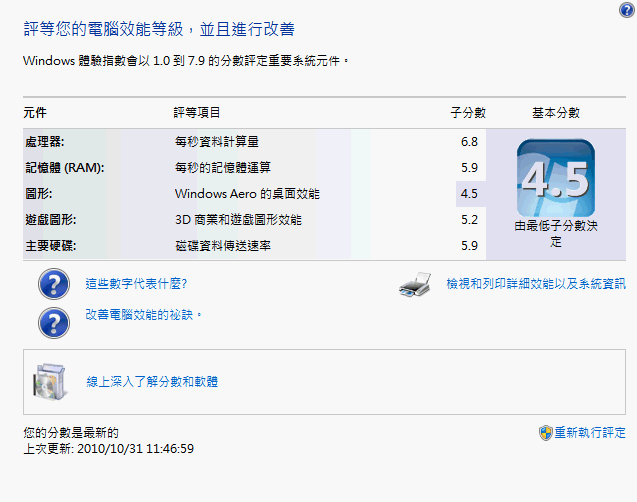Click the printer icon

(415, 284)
